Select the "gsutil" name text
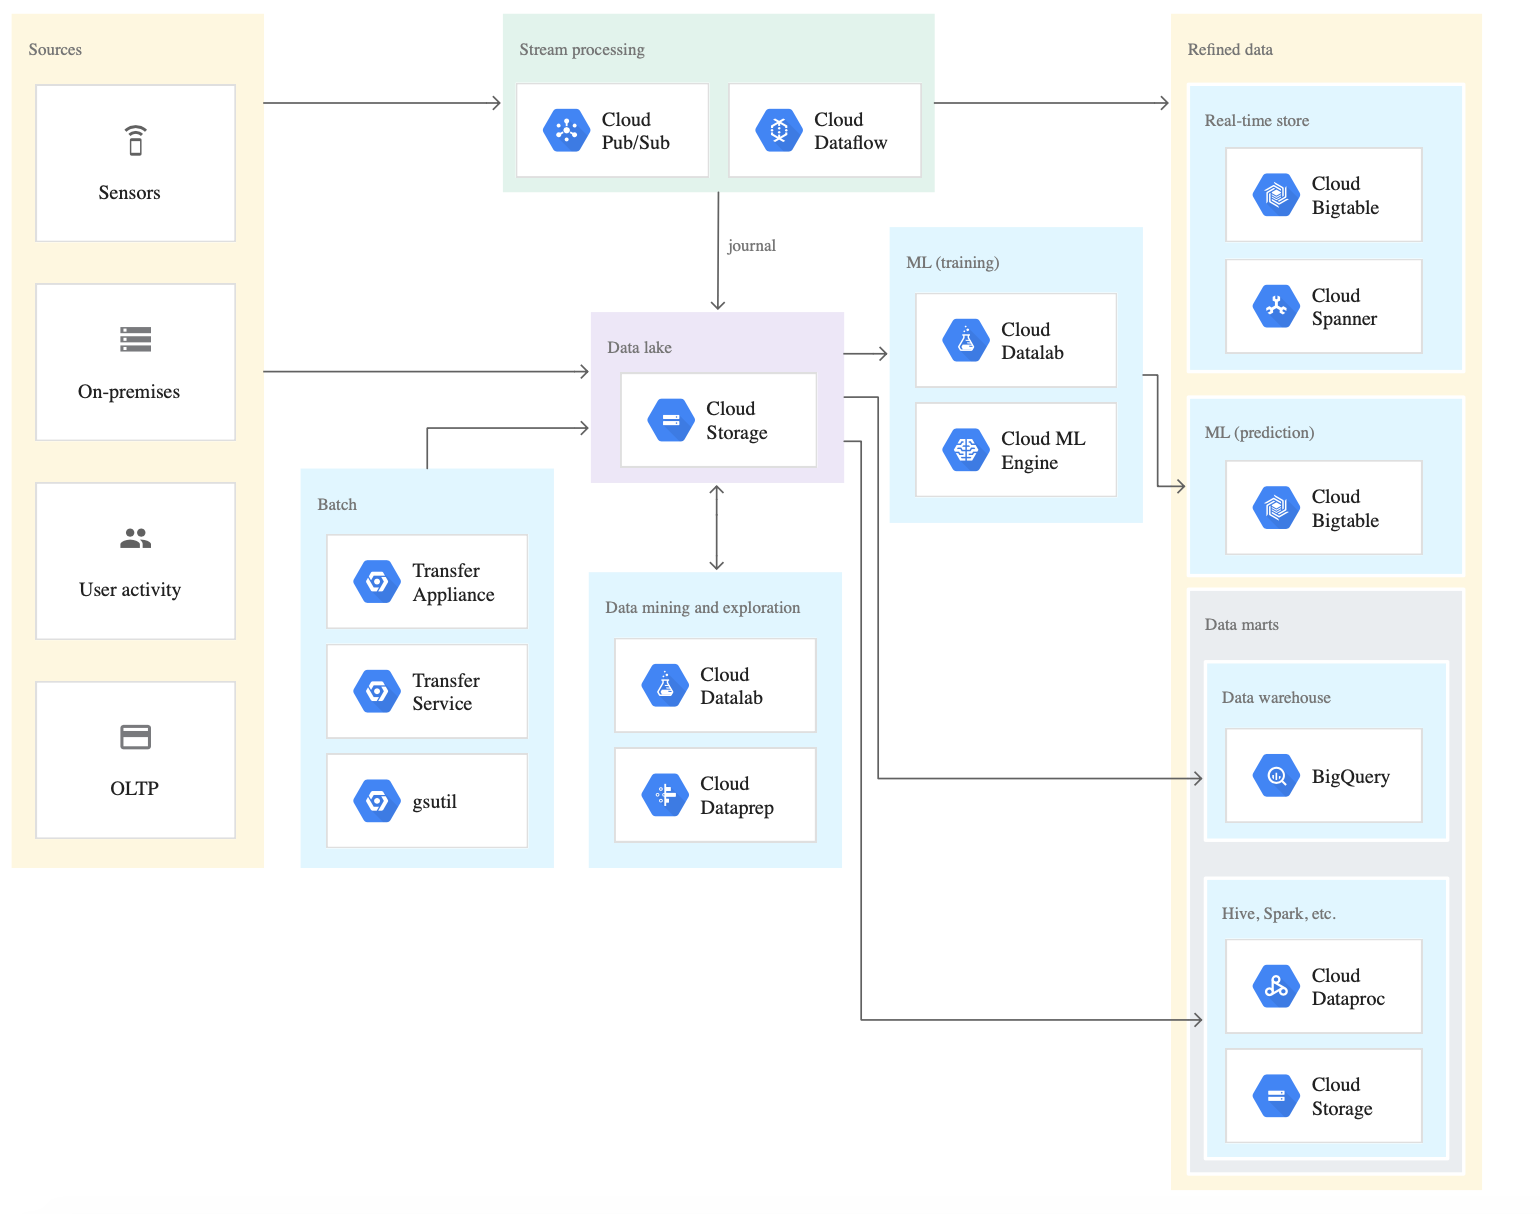This screenshot has height=1214, width=1540. (x=435, y=802)
